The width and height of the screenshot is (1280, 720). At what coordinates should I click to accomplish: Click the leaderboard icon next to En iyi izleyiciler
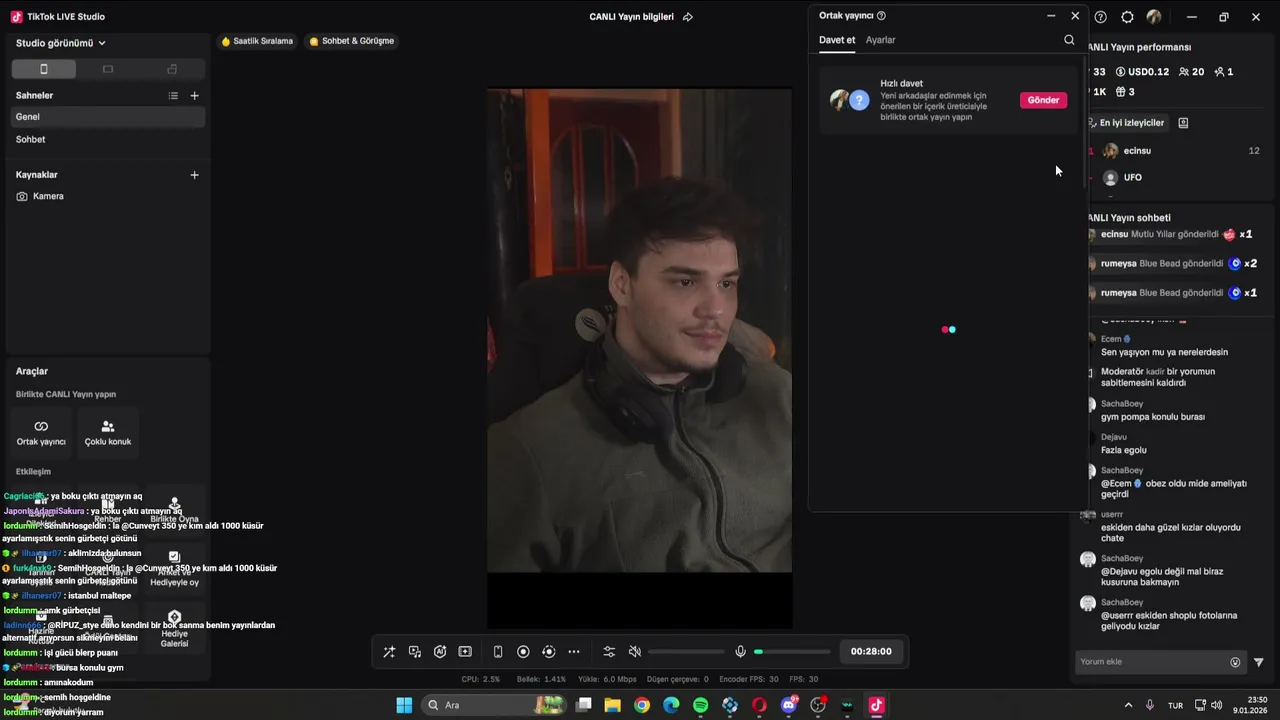[x=1183, y=123]
